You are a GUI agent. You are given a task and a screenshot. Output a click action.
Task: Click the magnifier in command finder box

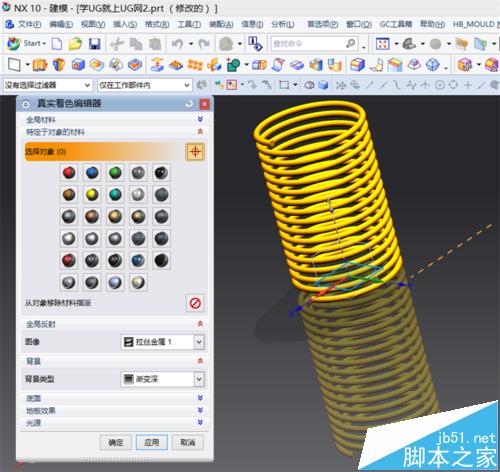[x=350, y=44]
